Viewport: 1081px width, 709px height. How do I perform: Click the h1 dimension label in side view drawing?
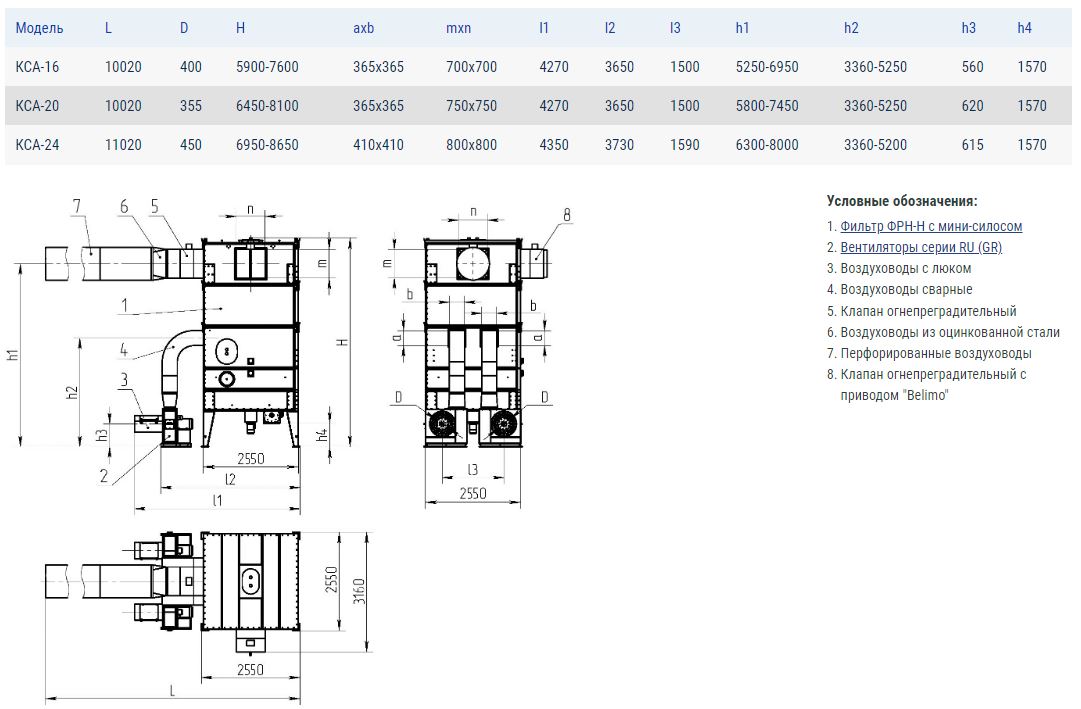[13, 356]
